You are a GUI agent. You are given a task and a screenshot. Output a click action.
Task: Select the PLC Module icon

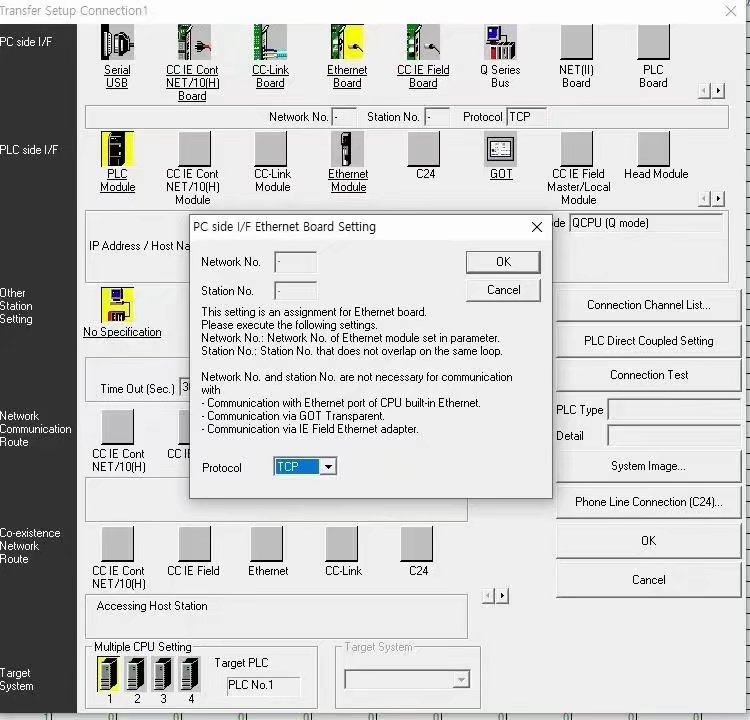117,150
